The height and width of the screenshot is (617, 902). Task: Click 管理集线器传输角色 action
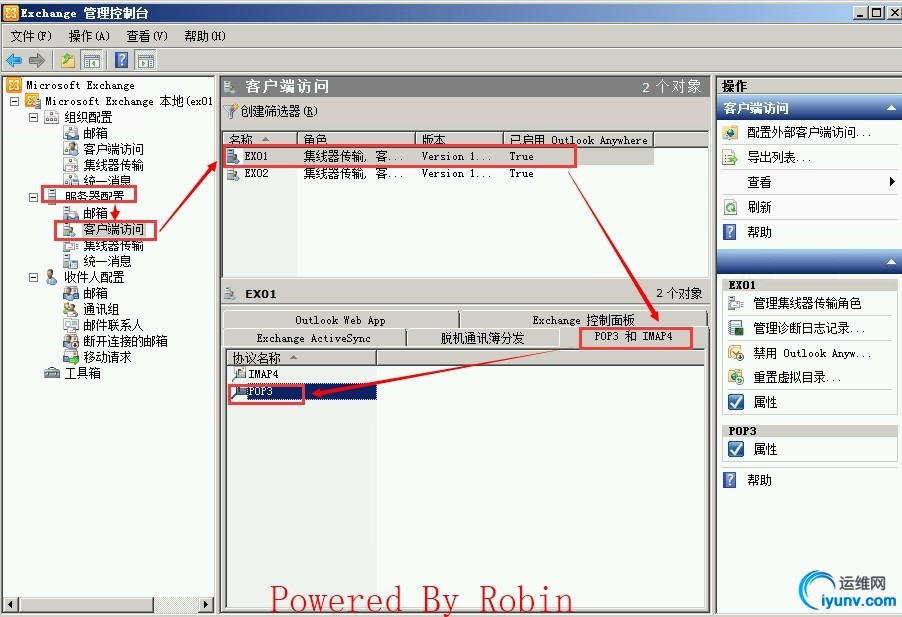click(x=807, y=303)
